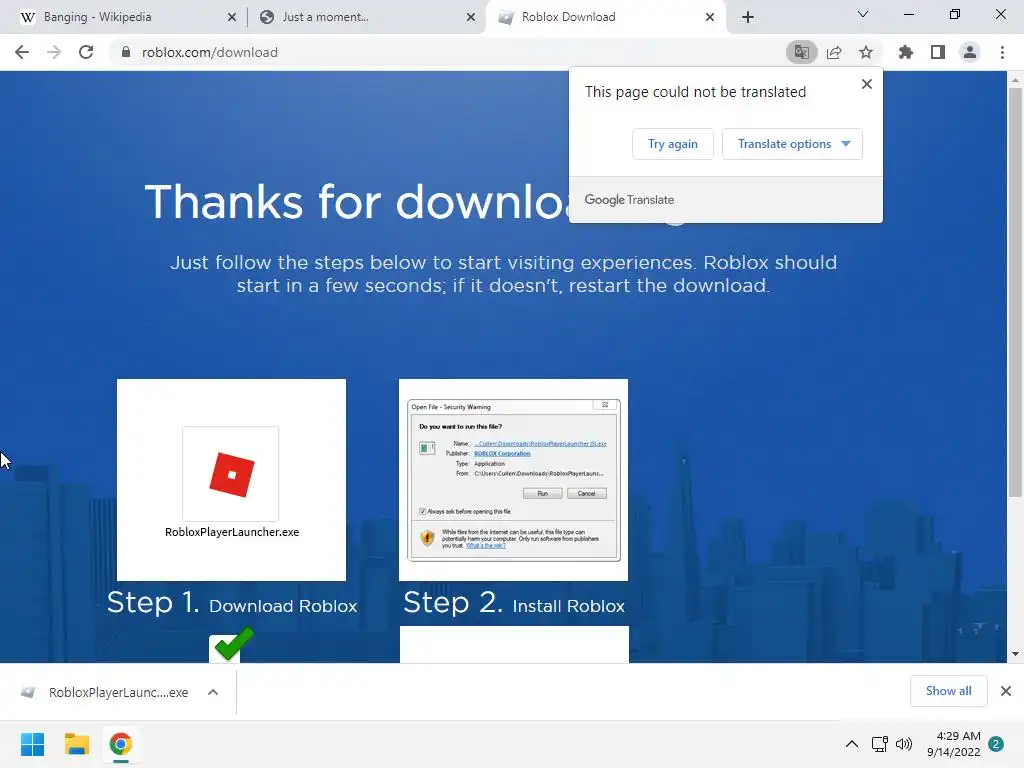Expand download item options chevron
Image resolution: width=1024 pixels, height=768 pixels.
click(x=213, y=692)
